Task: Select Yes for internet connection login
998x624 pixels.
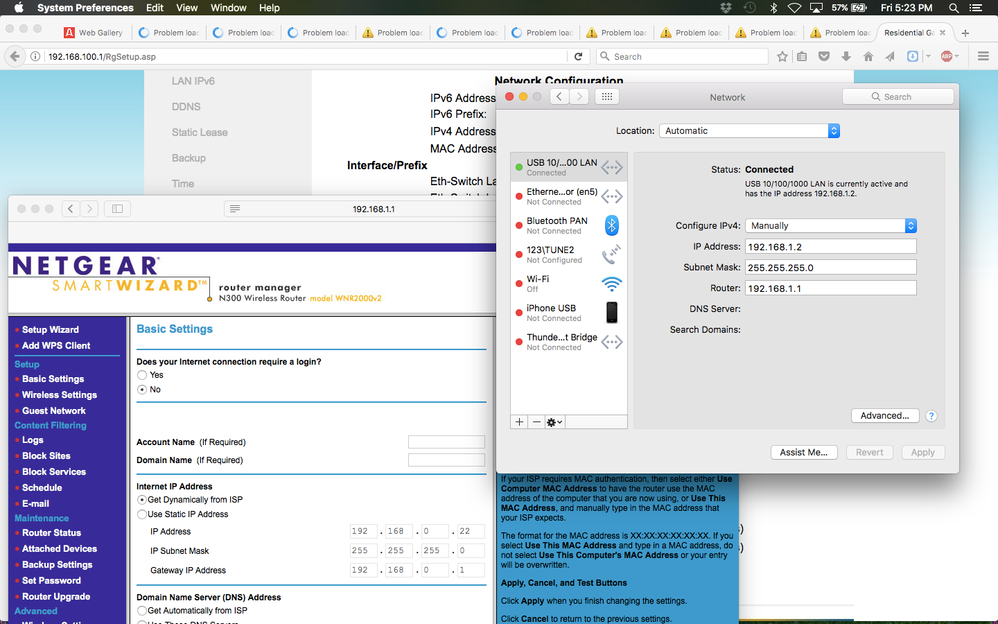Action: (x=142, y=375)
